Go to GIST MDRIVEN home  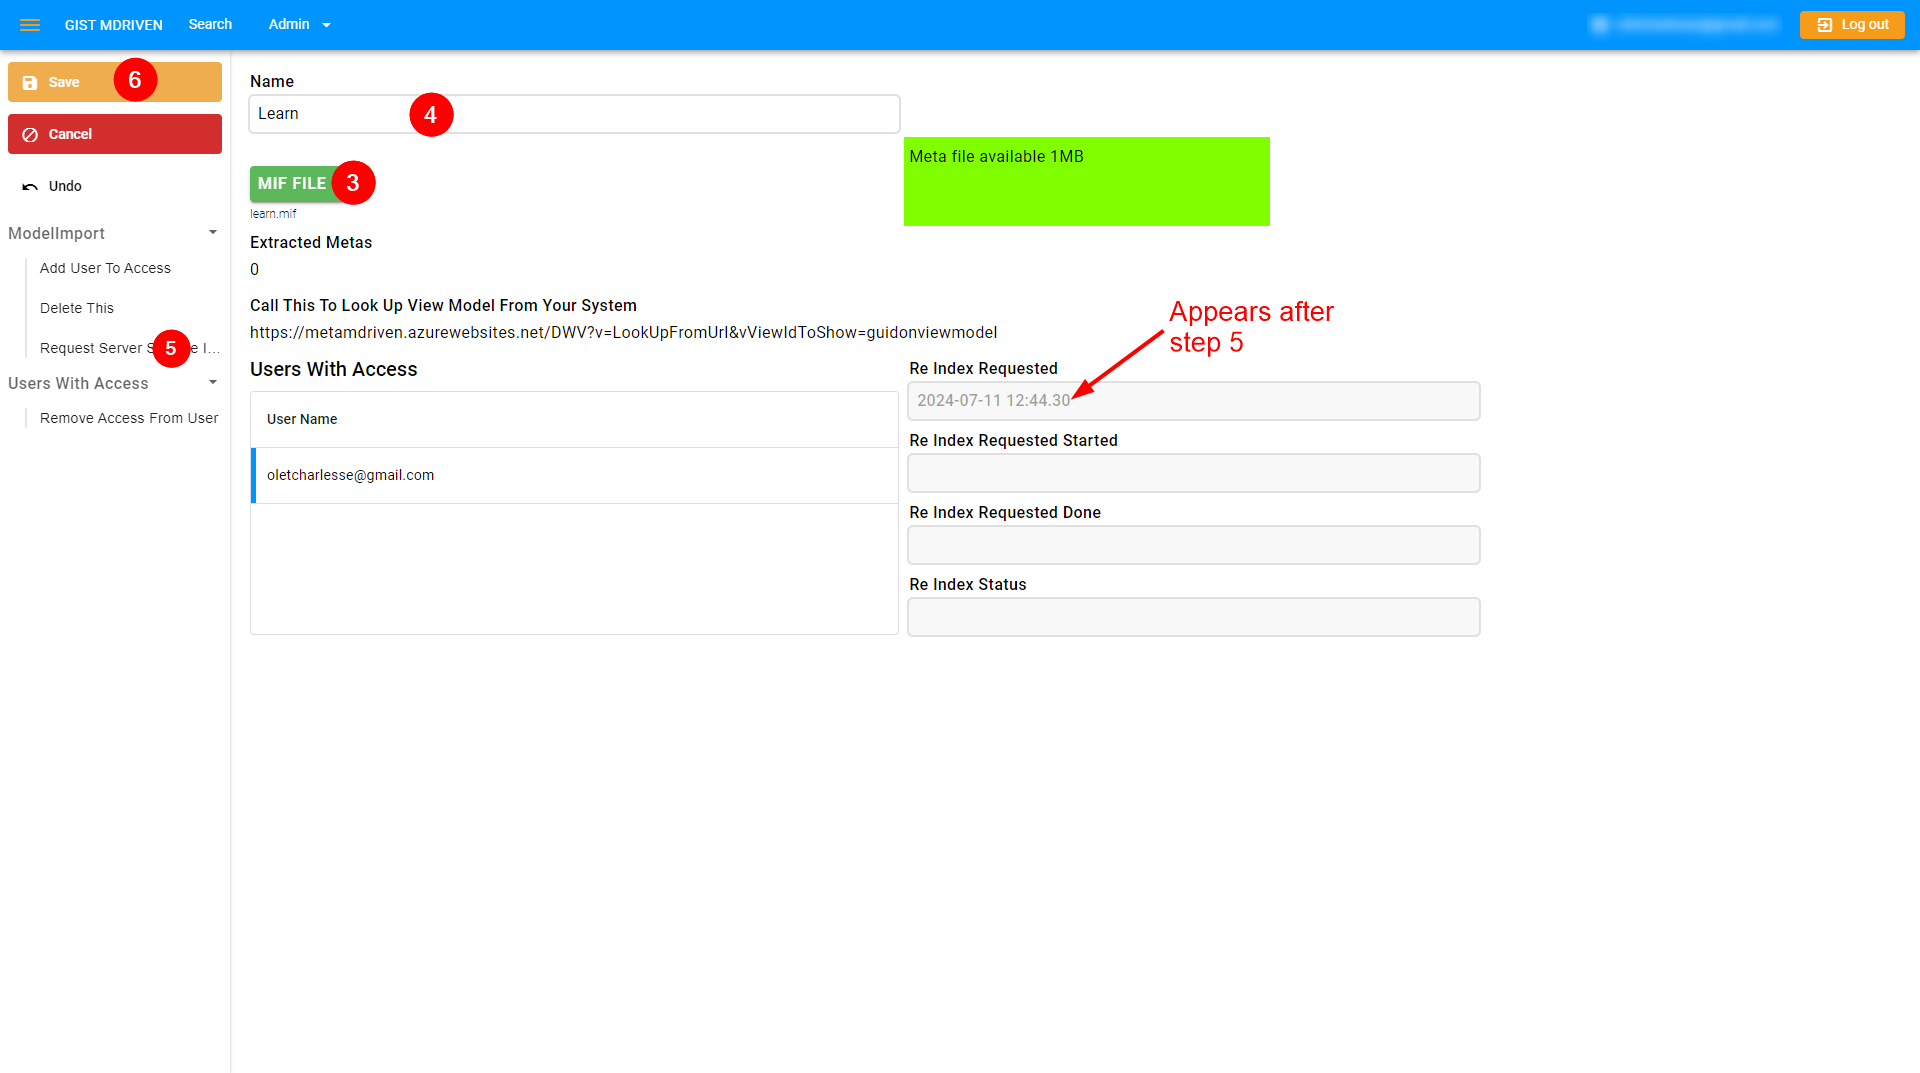[x=113, y=25]
